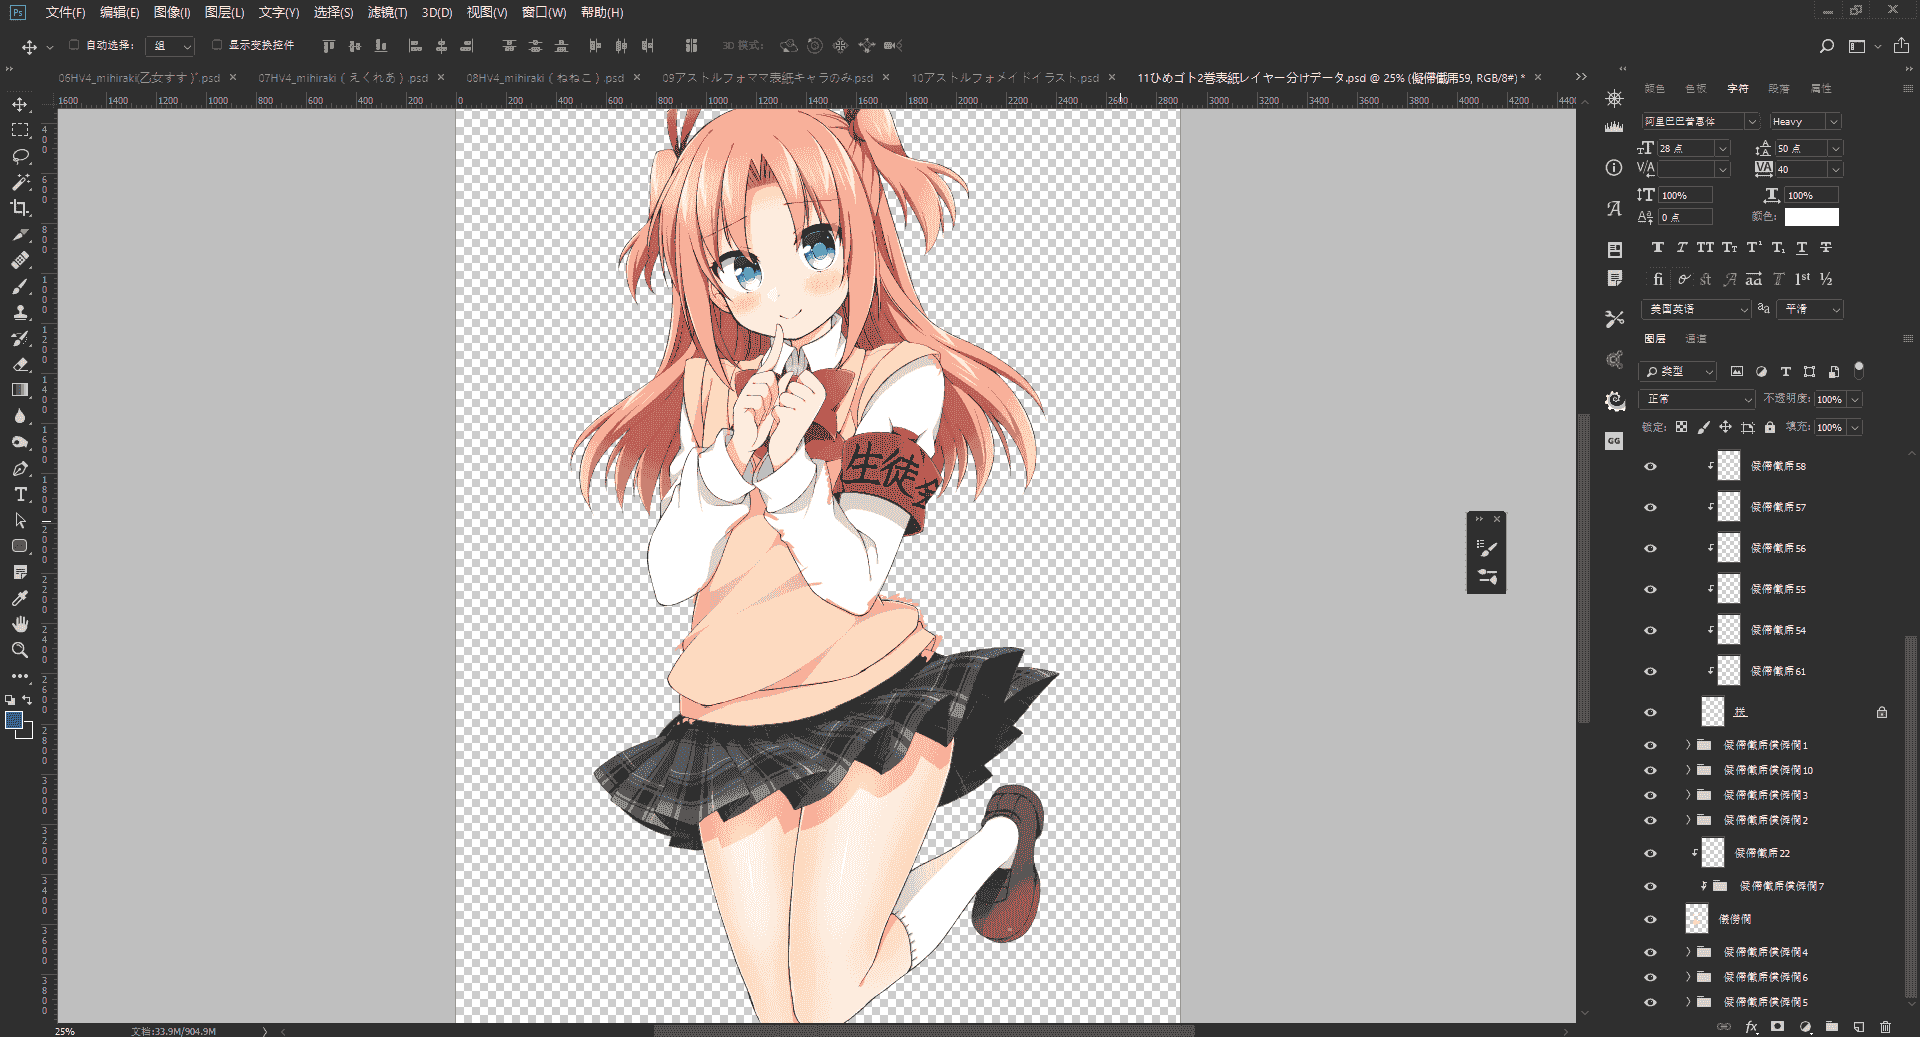Enable the 显示变换控件 checkbox
The height and width of the screenshot is (1037, 1920).
tap(217, 45)
